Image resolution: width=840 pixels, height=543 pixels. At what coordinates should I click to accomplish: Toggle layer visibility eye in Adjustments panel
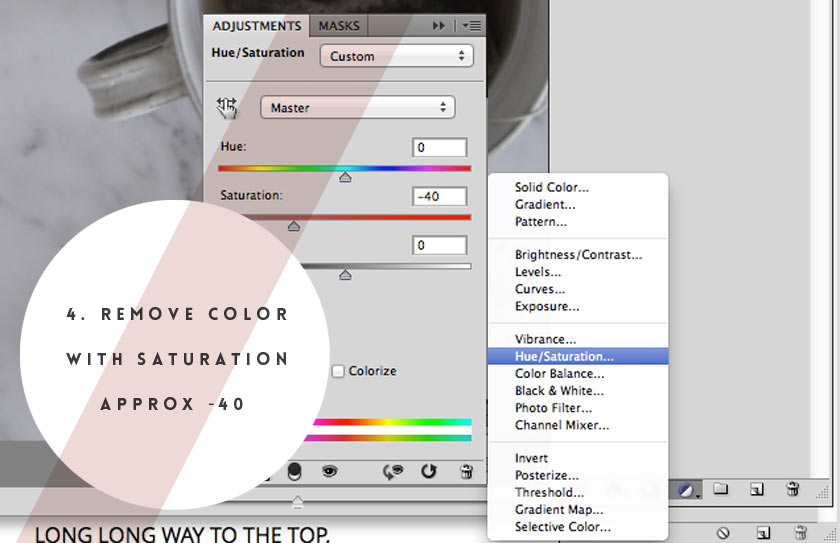tap(329, 471)
